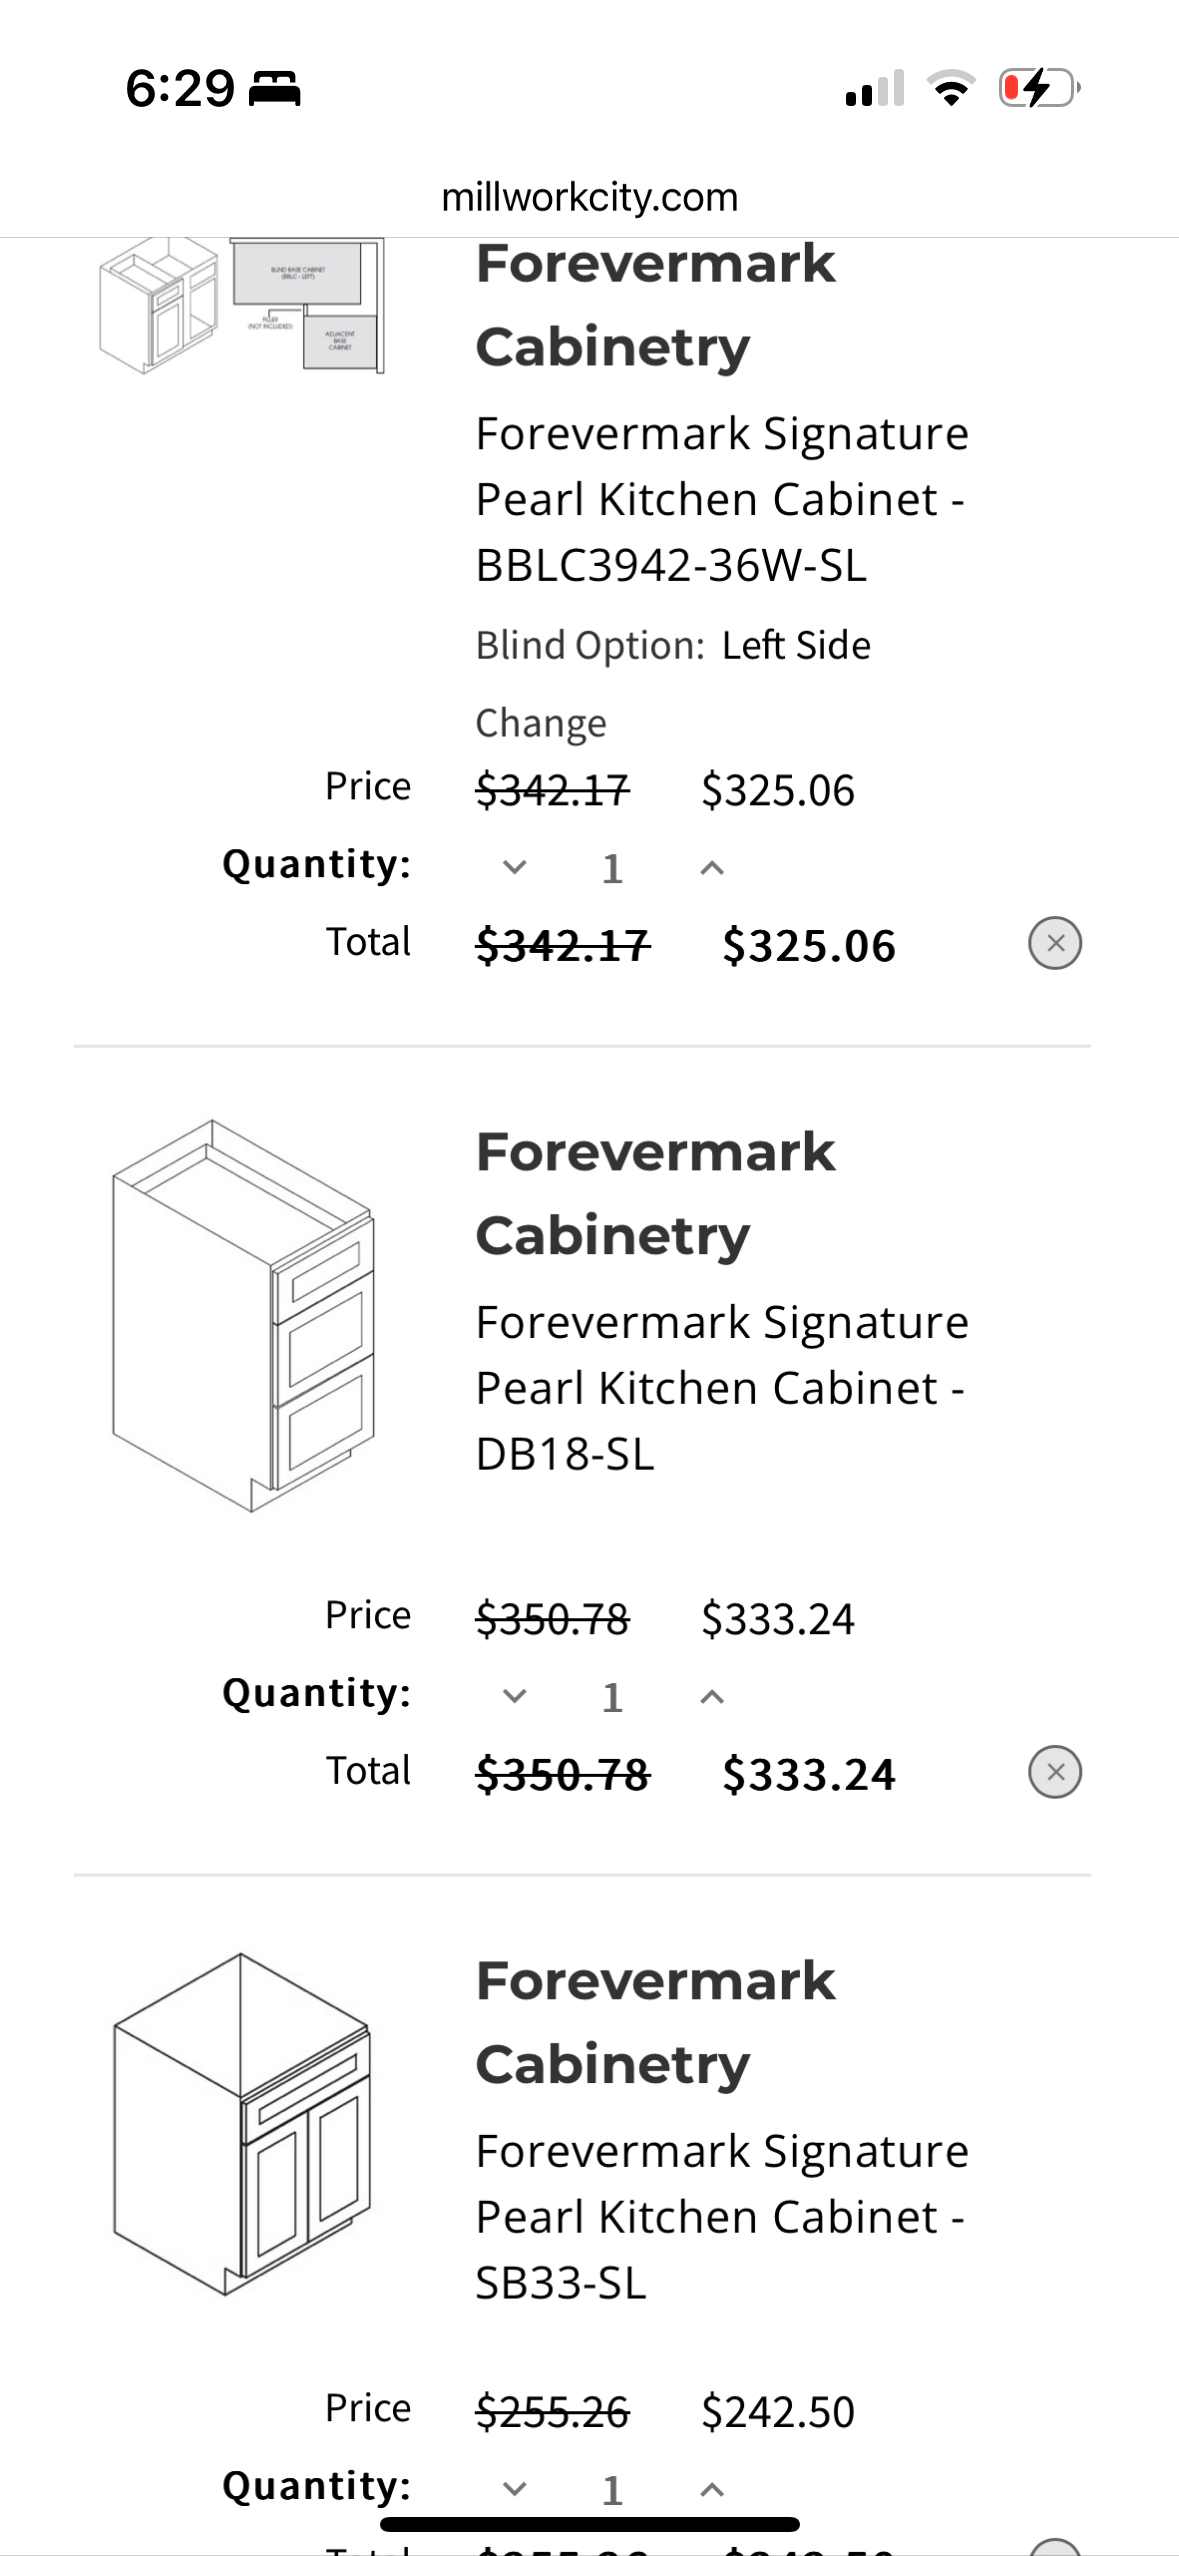The height and width of the screenshot is (2556, 1179).
Task: Open the BBLC3942-36W-SL product title link
Action: (721, 499)
